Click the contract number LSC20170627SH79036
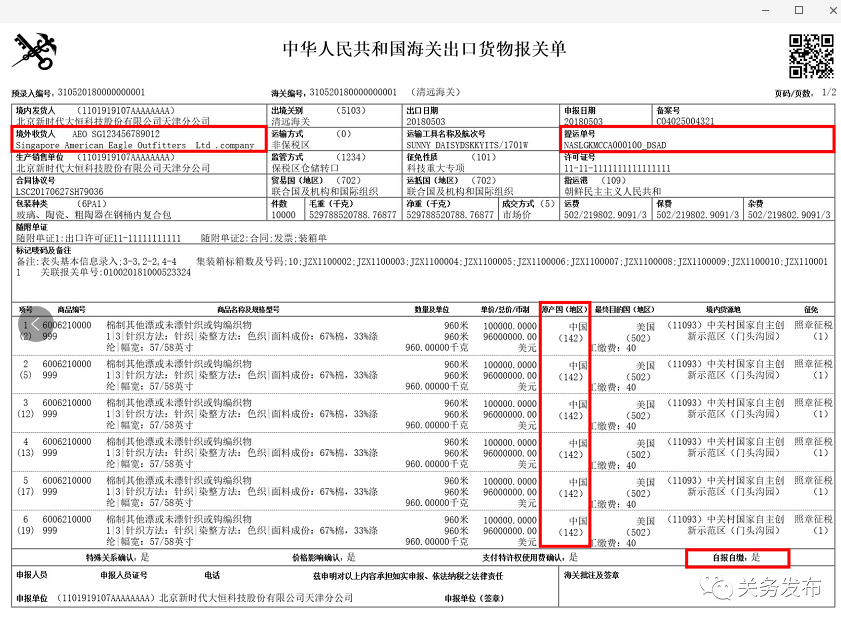This screenshot has width=841, height=620. pyautogui.click(x=59, y=192)
